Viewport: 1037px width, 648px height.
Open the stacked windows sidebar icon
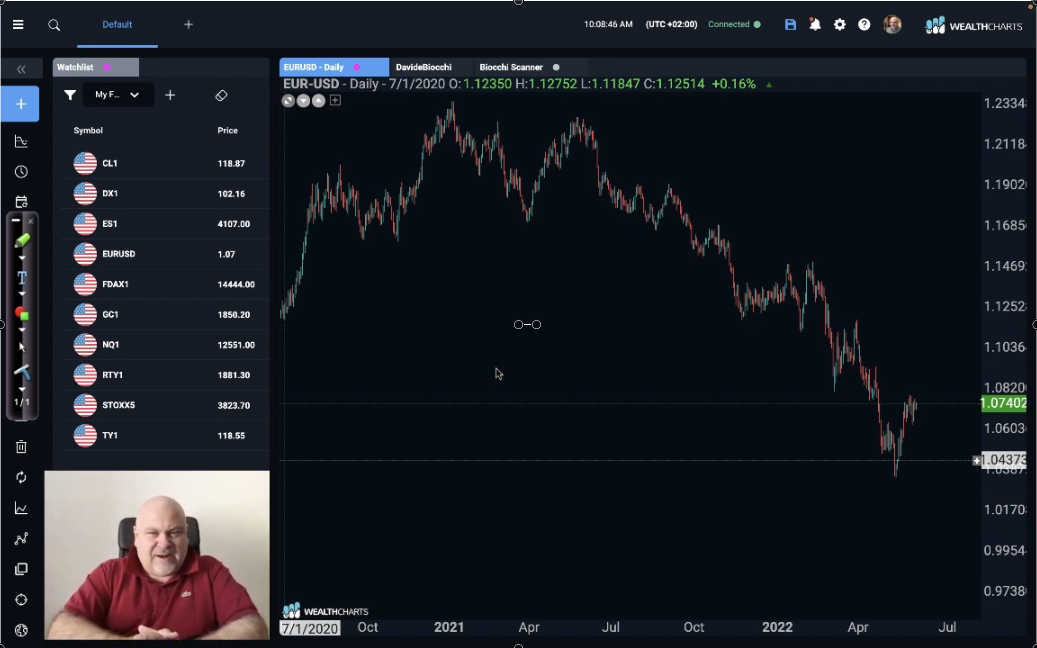click(x=21, y=569)
